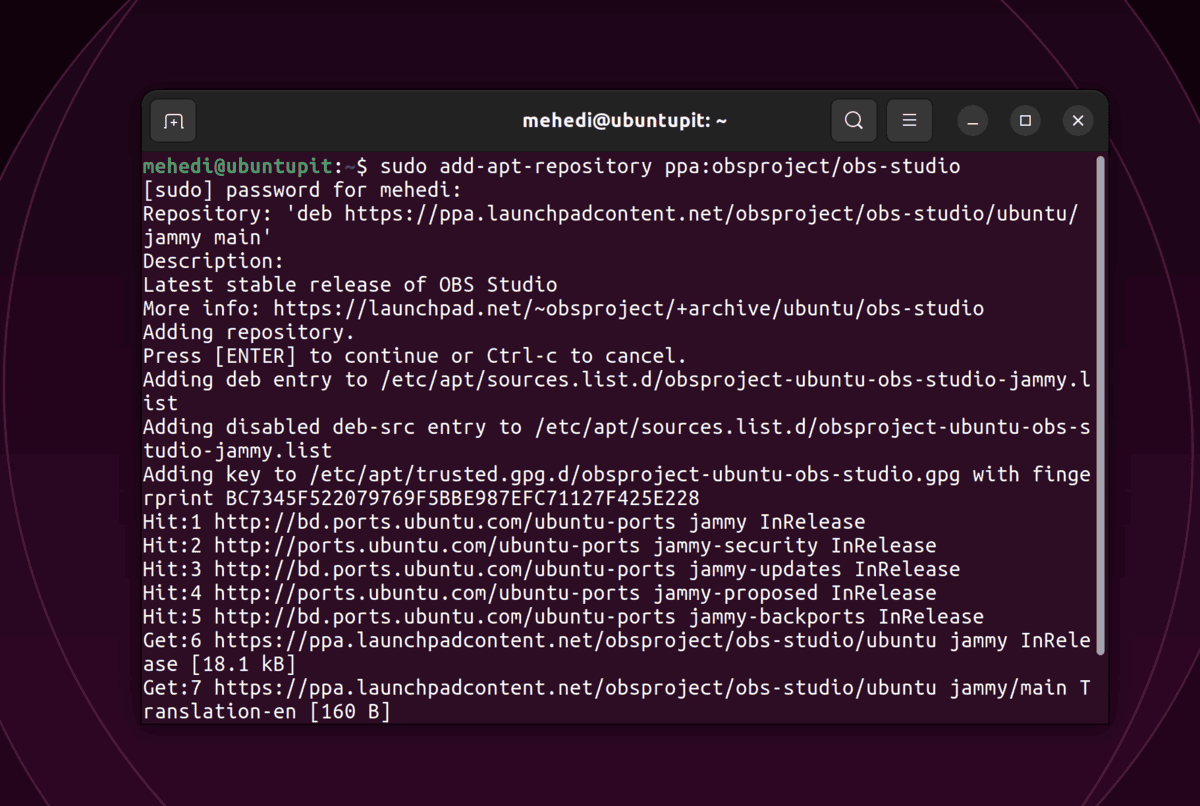This screenshot has height=806, width=1200.
Task: Click the fingerprint BC7345F5... text
Action: (462, 498)
